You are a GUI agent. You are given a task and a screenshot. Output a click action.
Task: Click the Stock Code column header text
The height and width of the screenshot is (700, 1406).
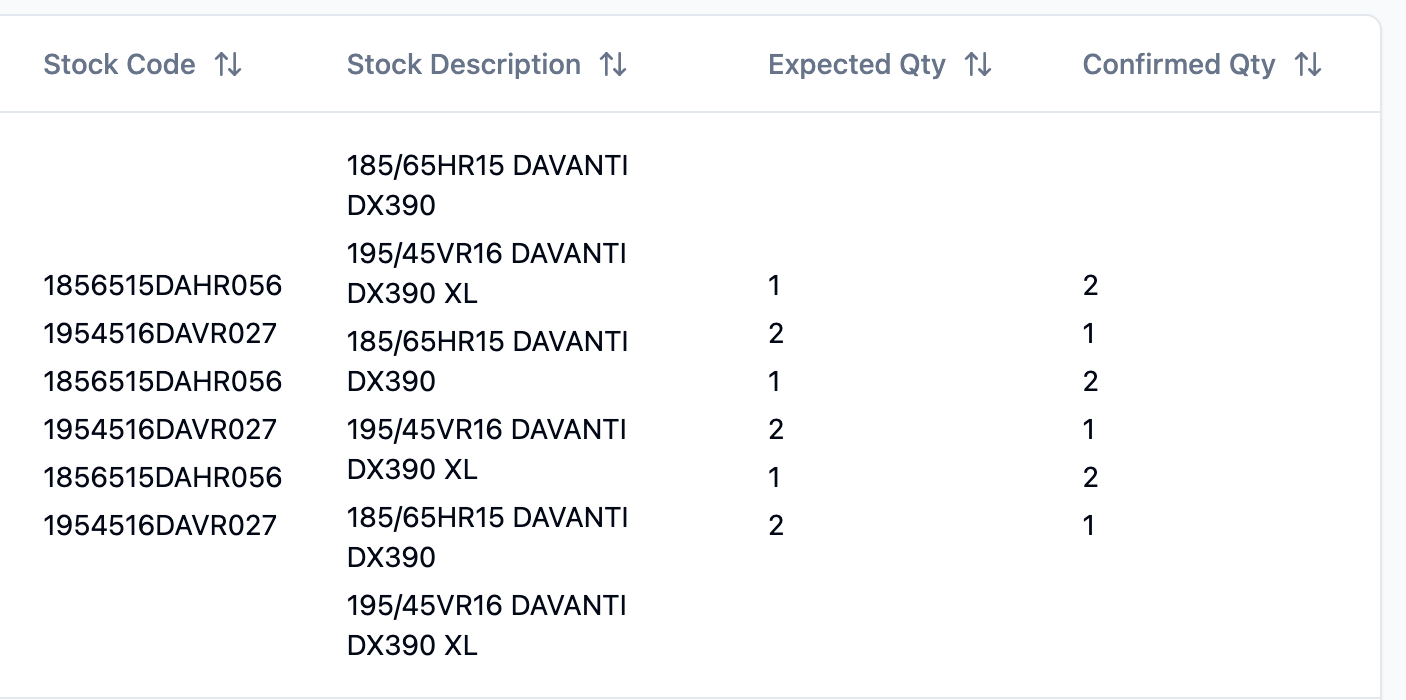click(119, 65)
